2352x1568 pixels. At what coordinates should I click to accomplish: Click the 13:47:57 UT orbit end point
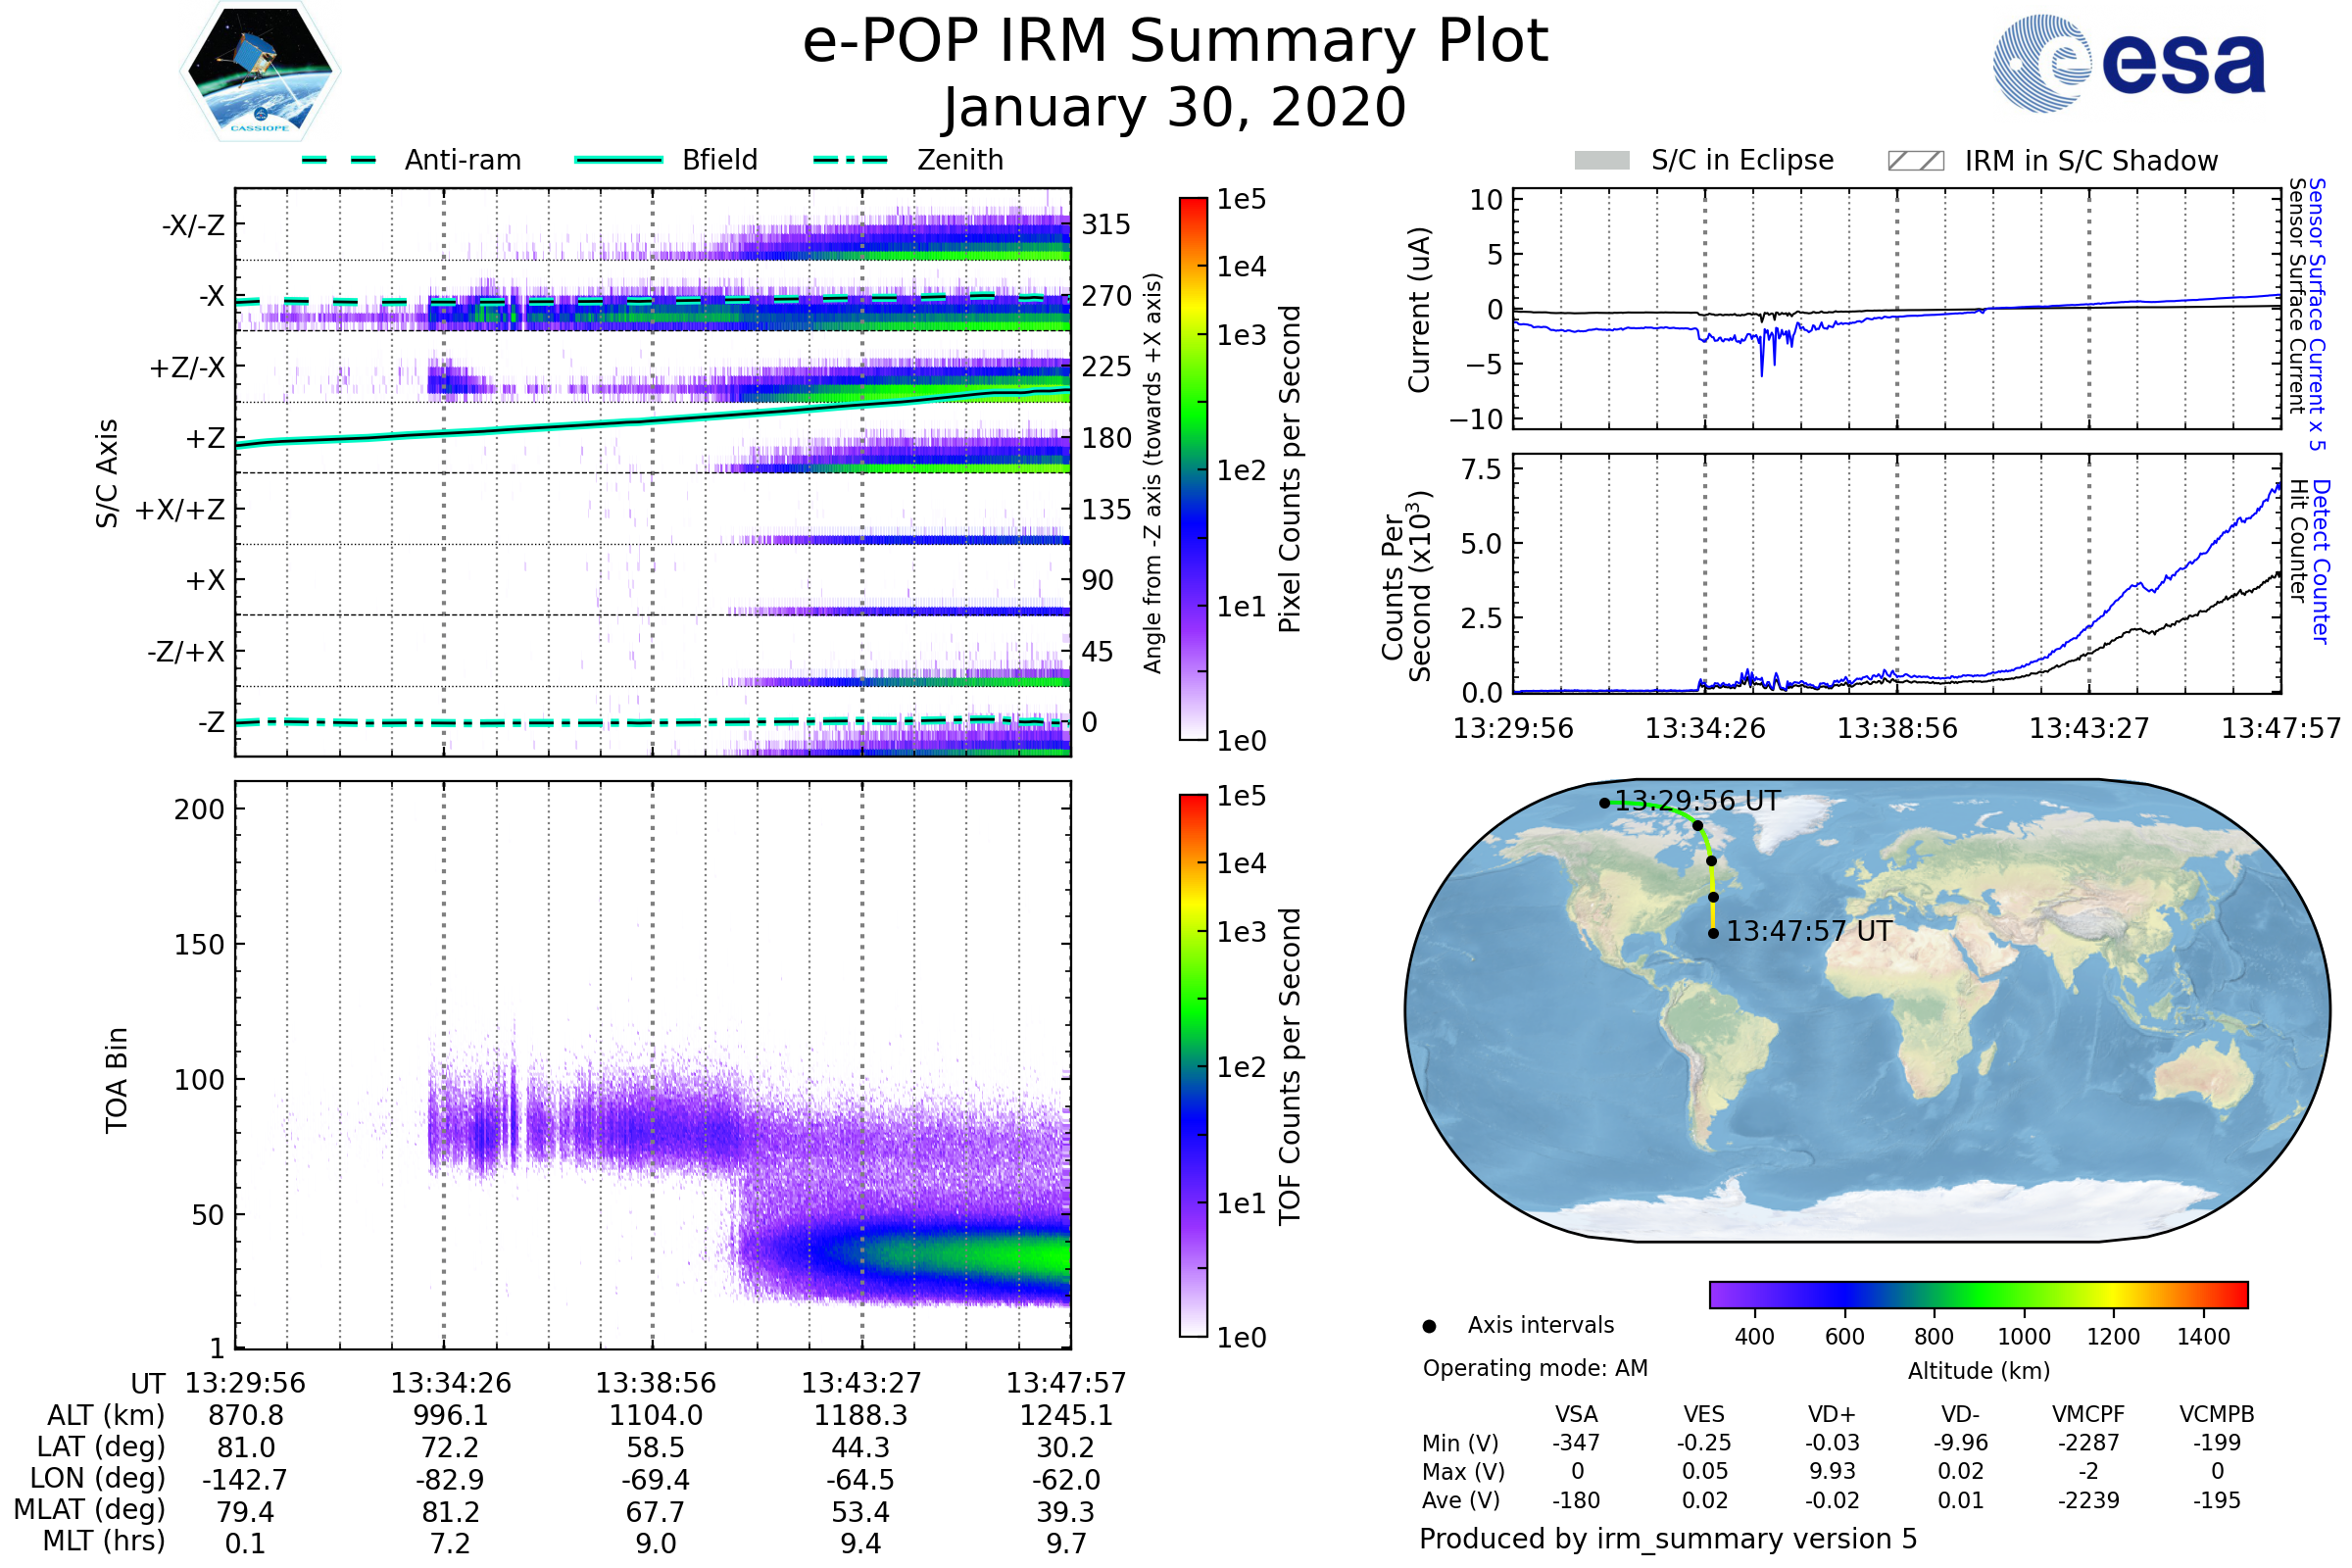1713,934
